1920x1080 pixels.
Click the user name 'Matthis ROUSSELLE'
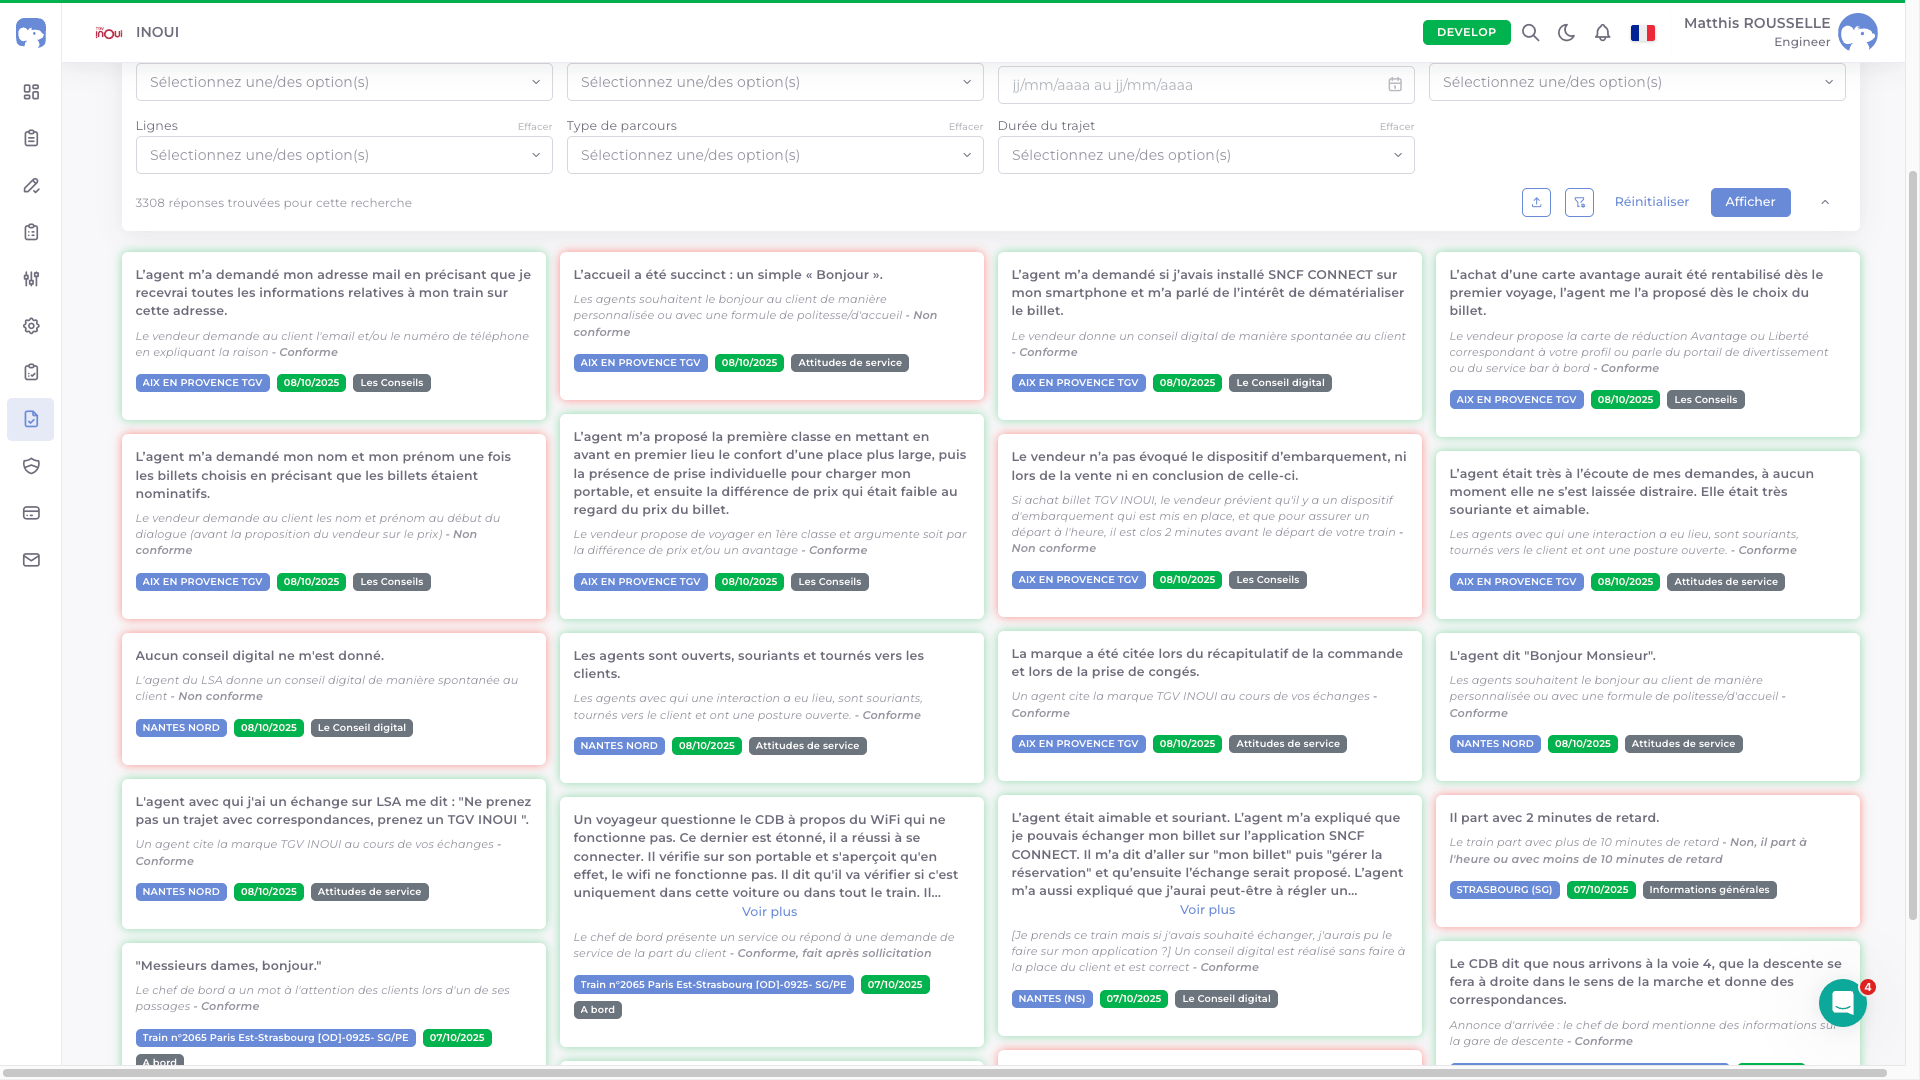click(x=1757, y=23)
